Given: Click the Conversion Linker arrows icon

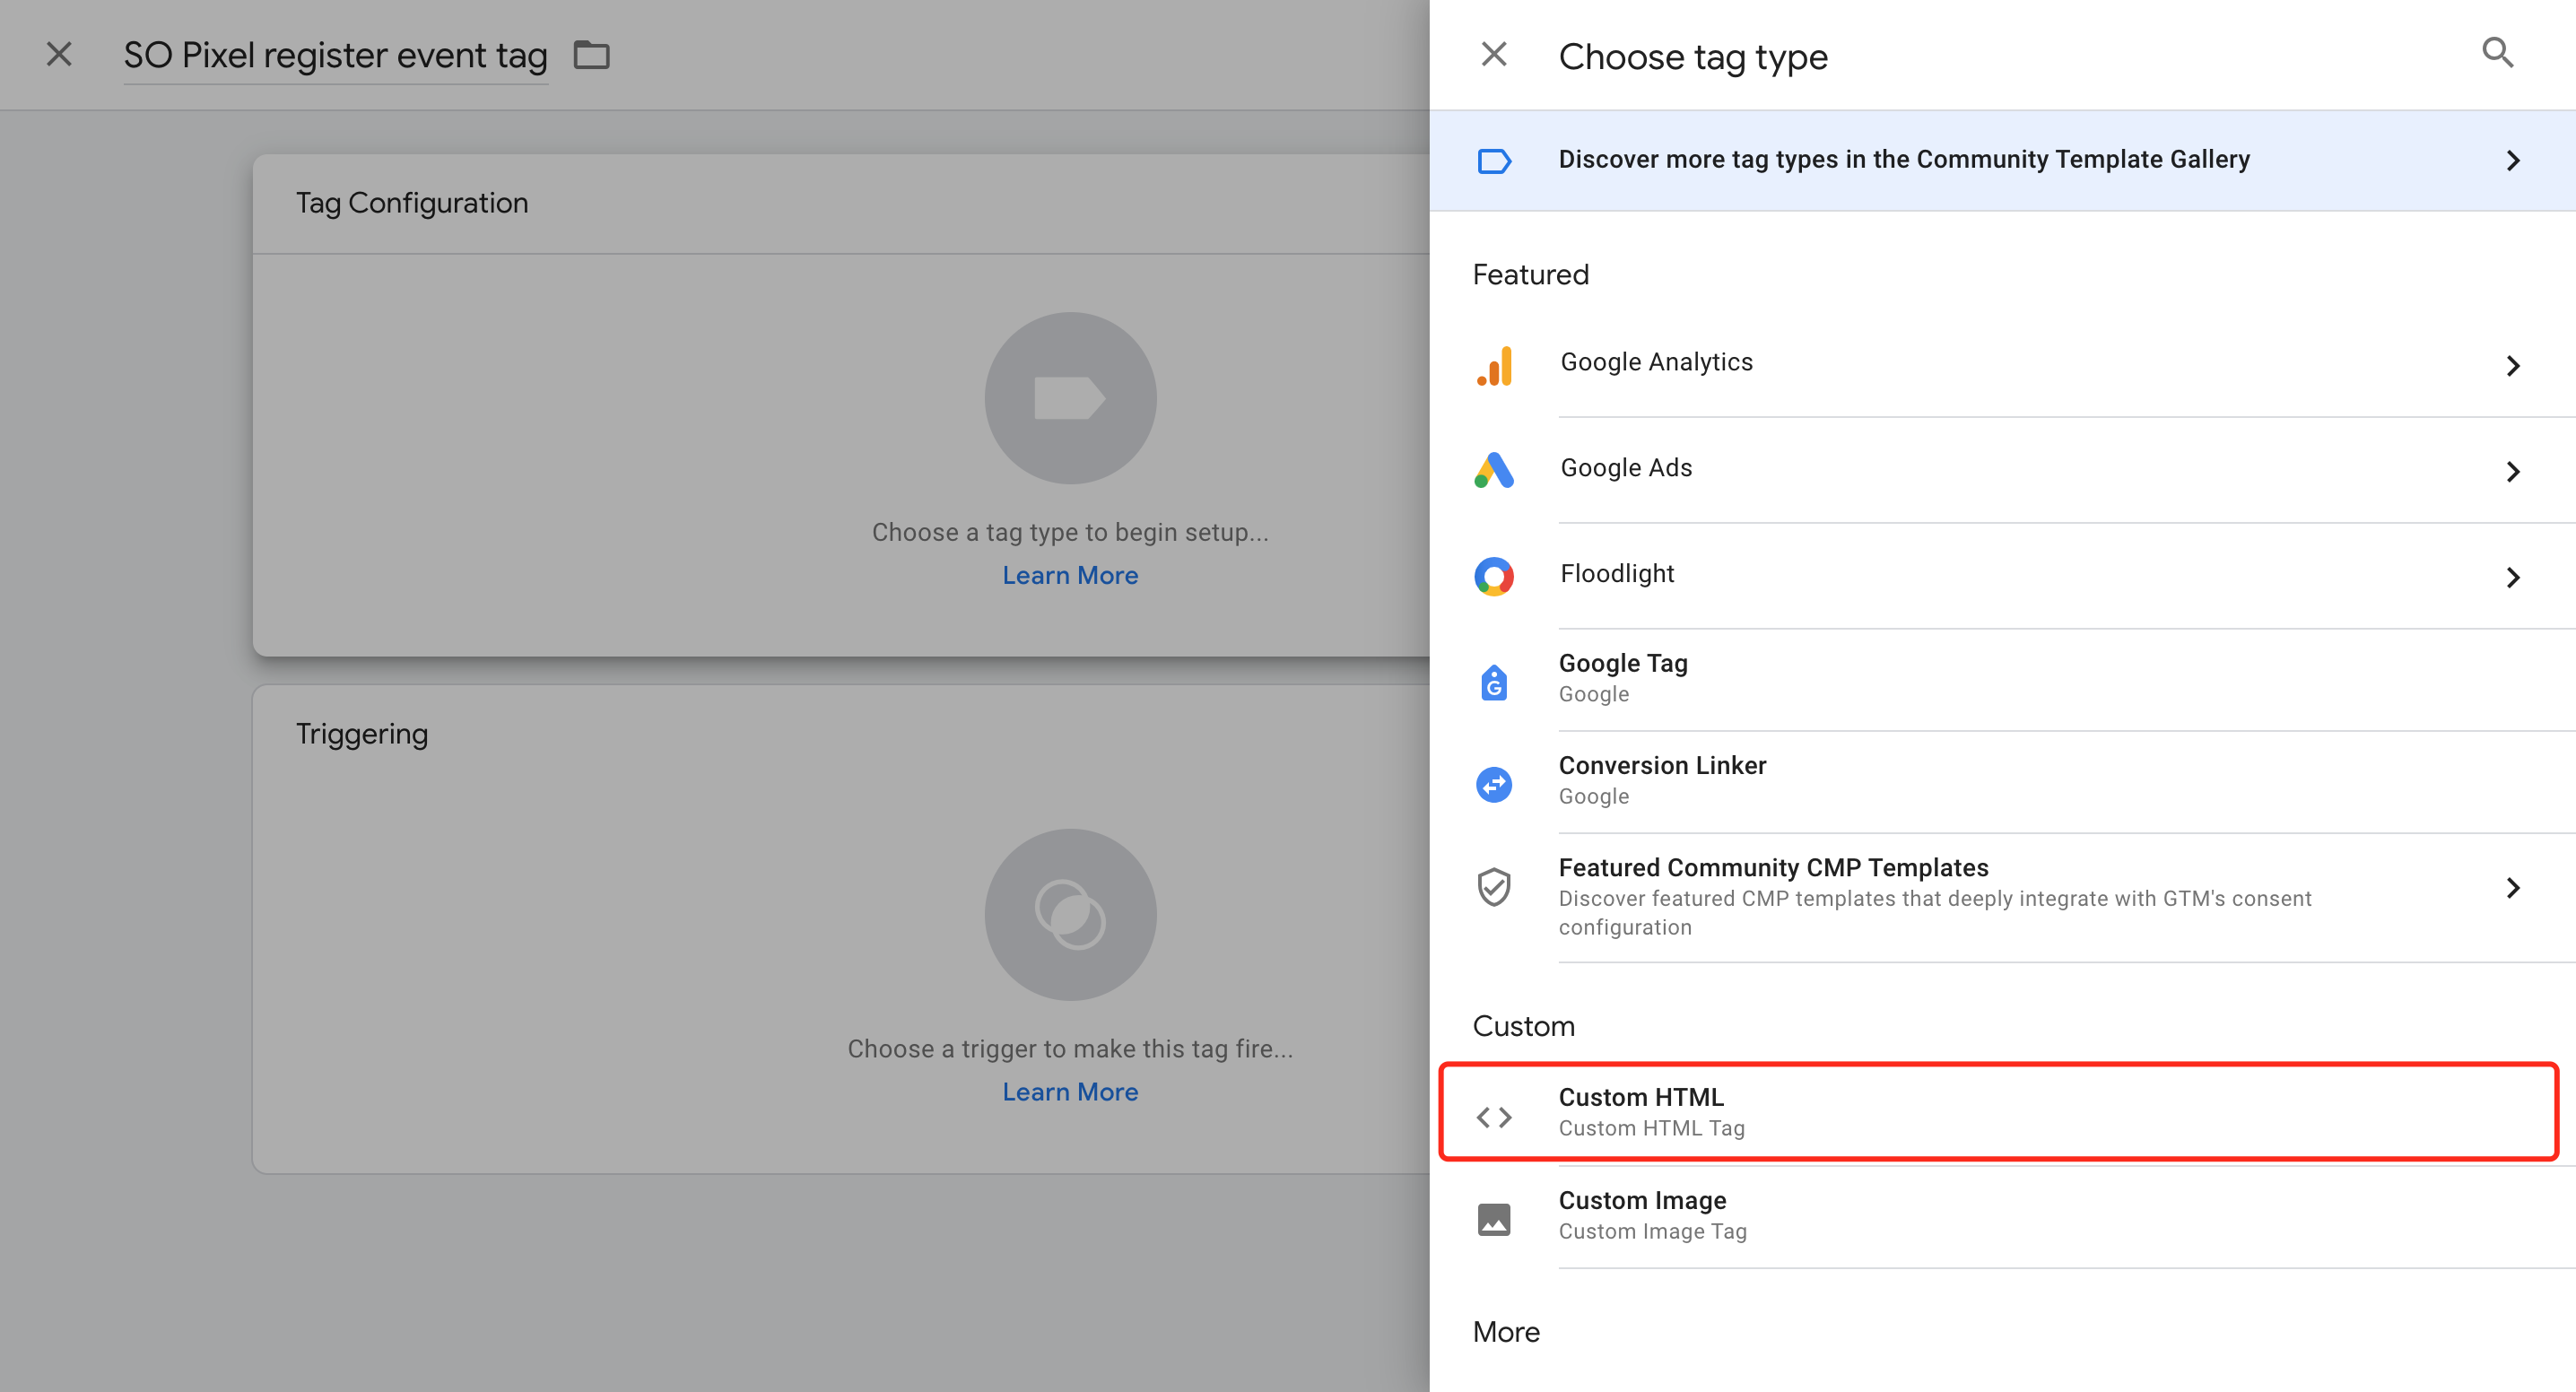Looking at the screenshot, I should click(1494, 784).
